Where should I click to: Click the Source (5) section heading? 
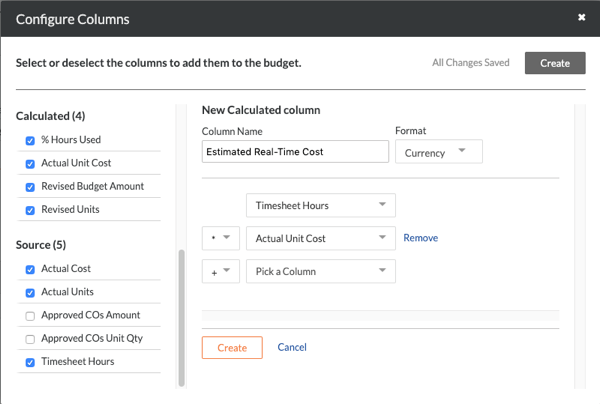coord(41,245)
